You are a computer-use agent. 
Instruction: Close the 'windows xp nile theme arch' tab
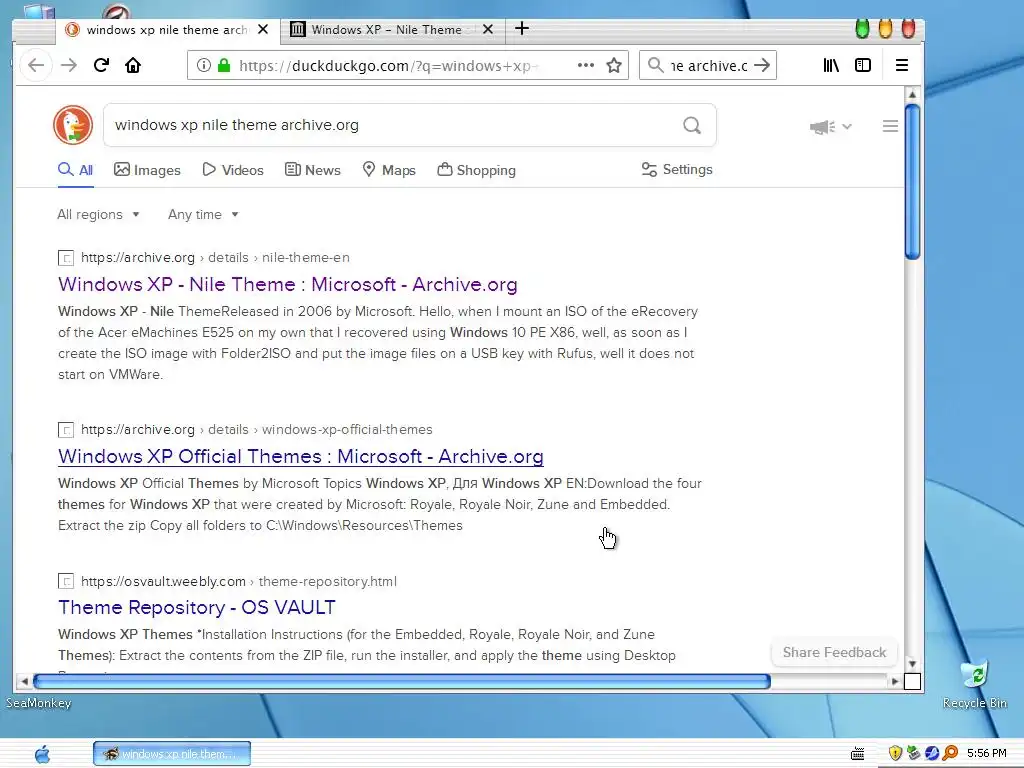click(x=263, y=29)
